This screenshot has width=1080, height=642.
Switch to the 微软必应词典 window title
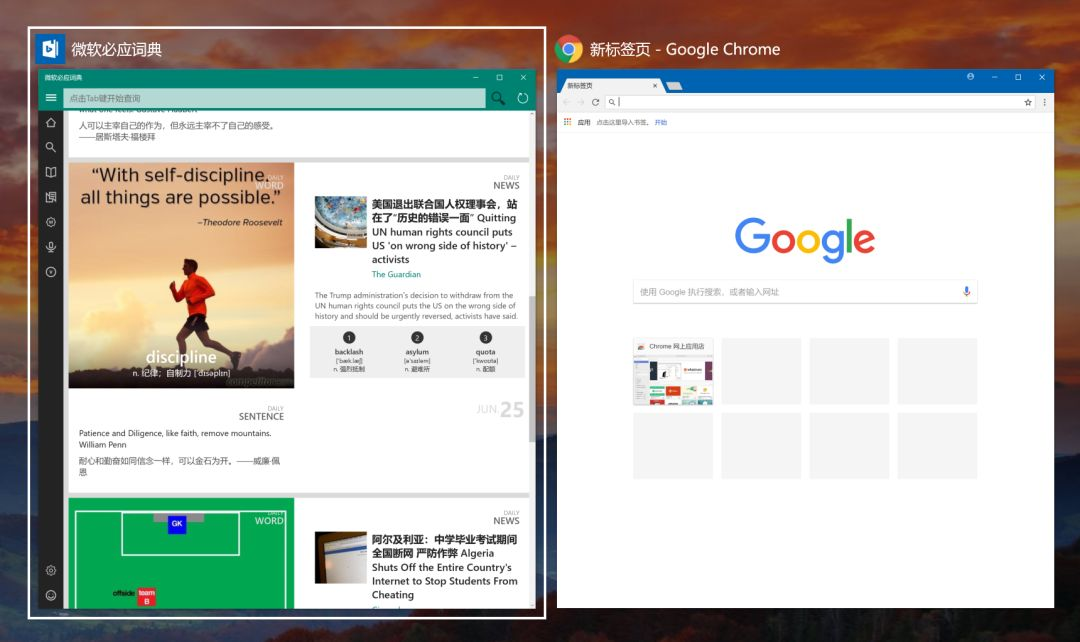116,50
